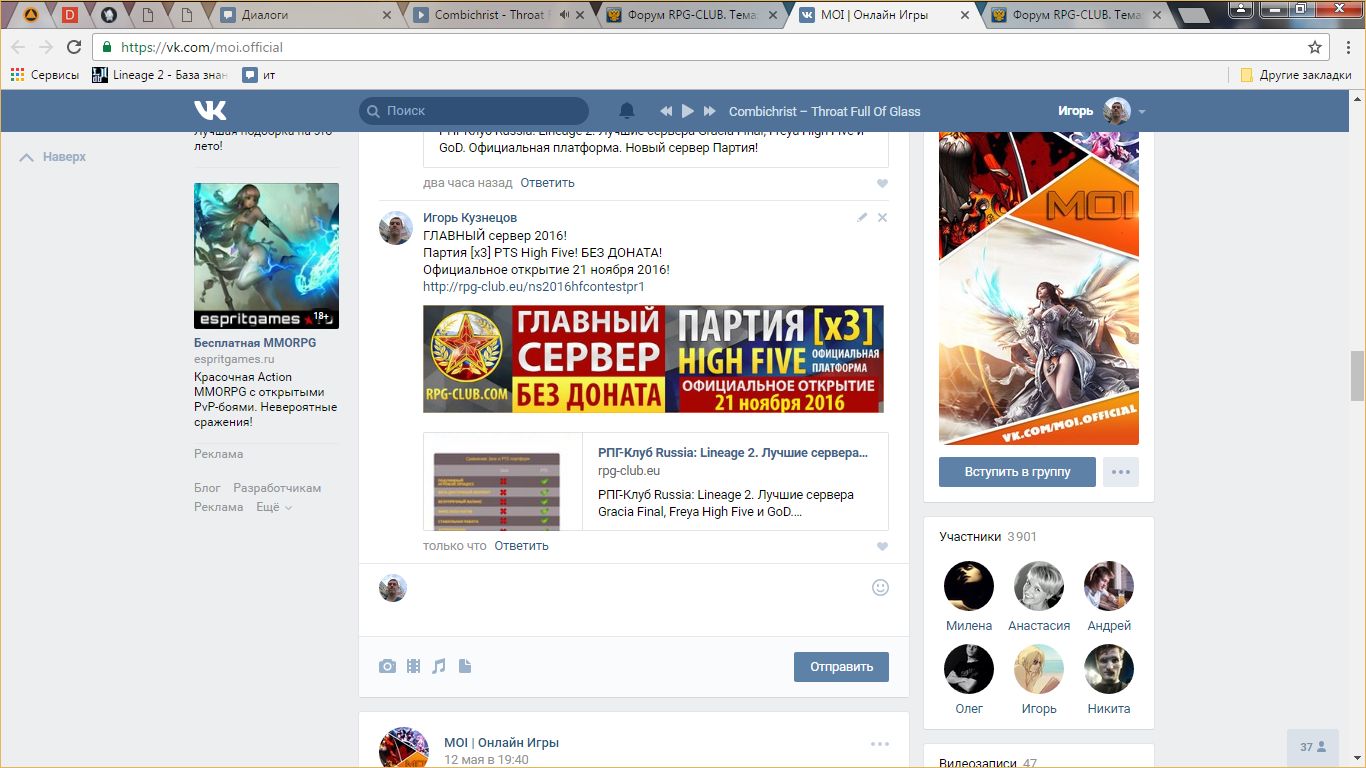Screen dimensions: 1366x768
Task: Open emoji smiley picker
Action: pos(880,588)
